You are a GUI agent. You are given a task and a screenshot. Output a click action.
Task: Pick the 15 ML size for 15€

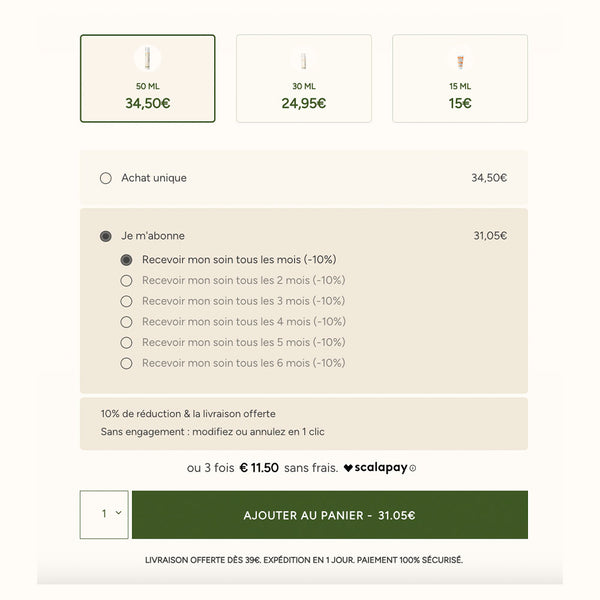click(459, 80)
